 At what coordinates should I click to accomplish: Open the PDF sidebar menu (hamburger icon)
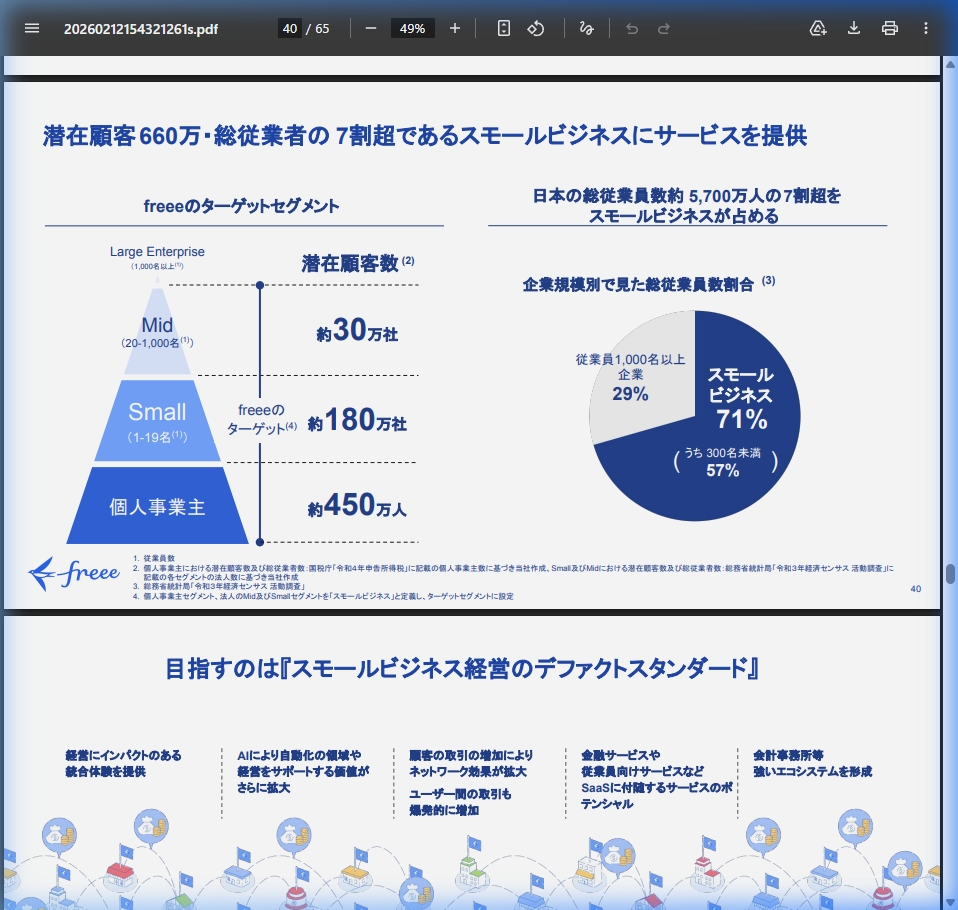(x=32, y=28)
